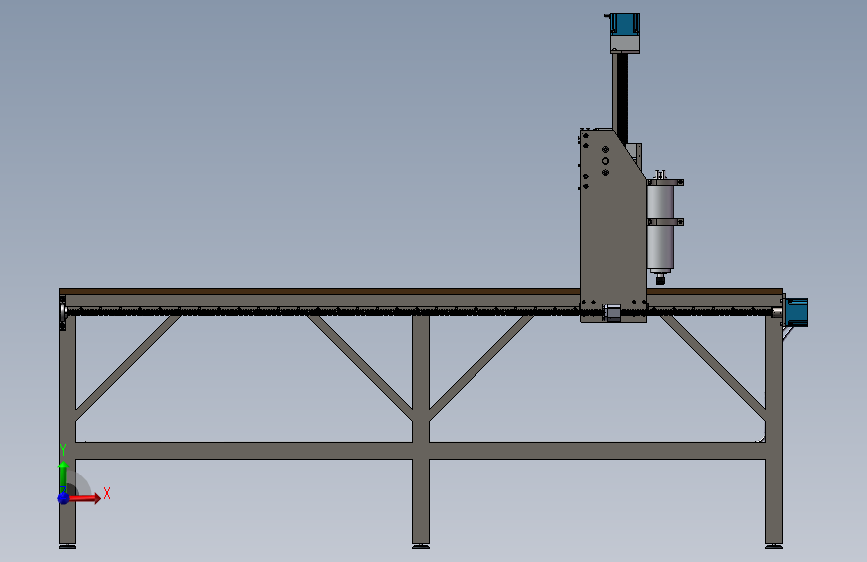Select the diagonal brace right of center leg
This screenshot has height=562, width=867.
(x=482, y=368)
